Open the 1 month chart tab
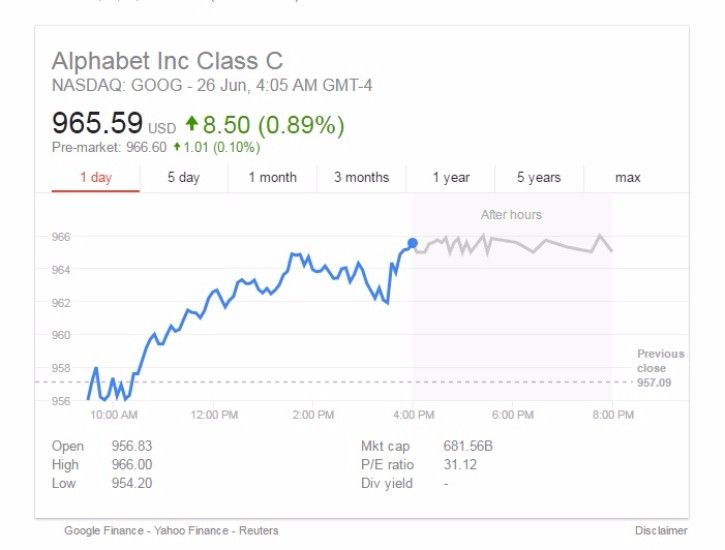Image resolution: width=725 pixels, height=550 pixels. (x=272, y=178)
